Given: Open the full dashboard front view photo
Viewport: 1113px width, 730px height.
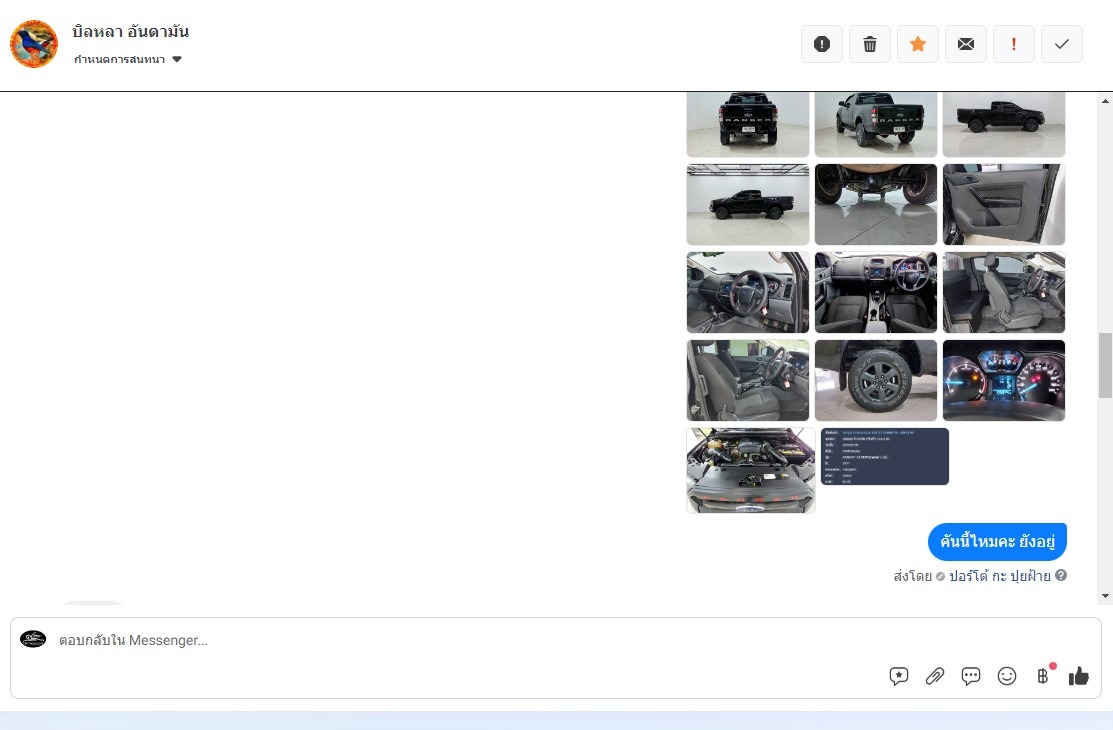Looking at the screenshot, I should [876, 293].
